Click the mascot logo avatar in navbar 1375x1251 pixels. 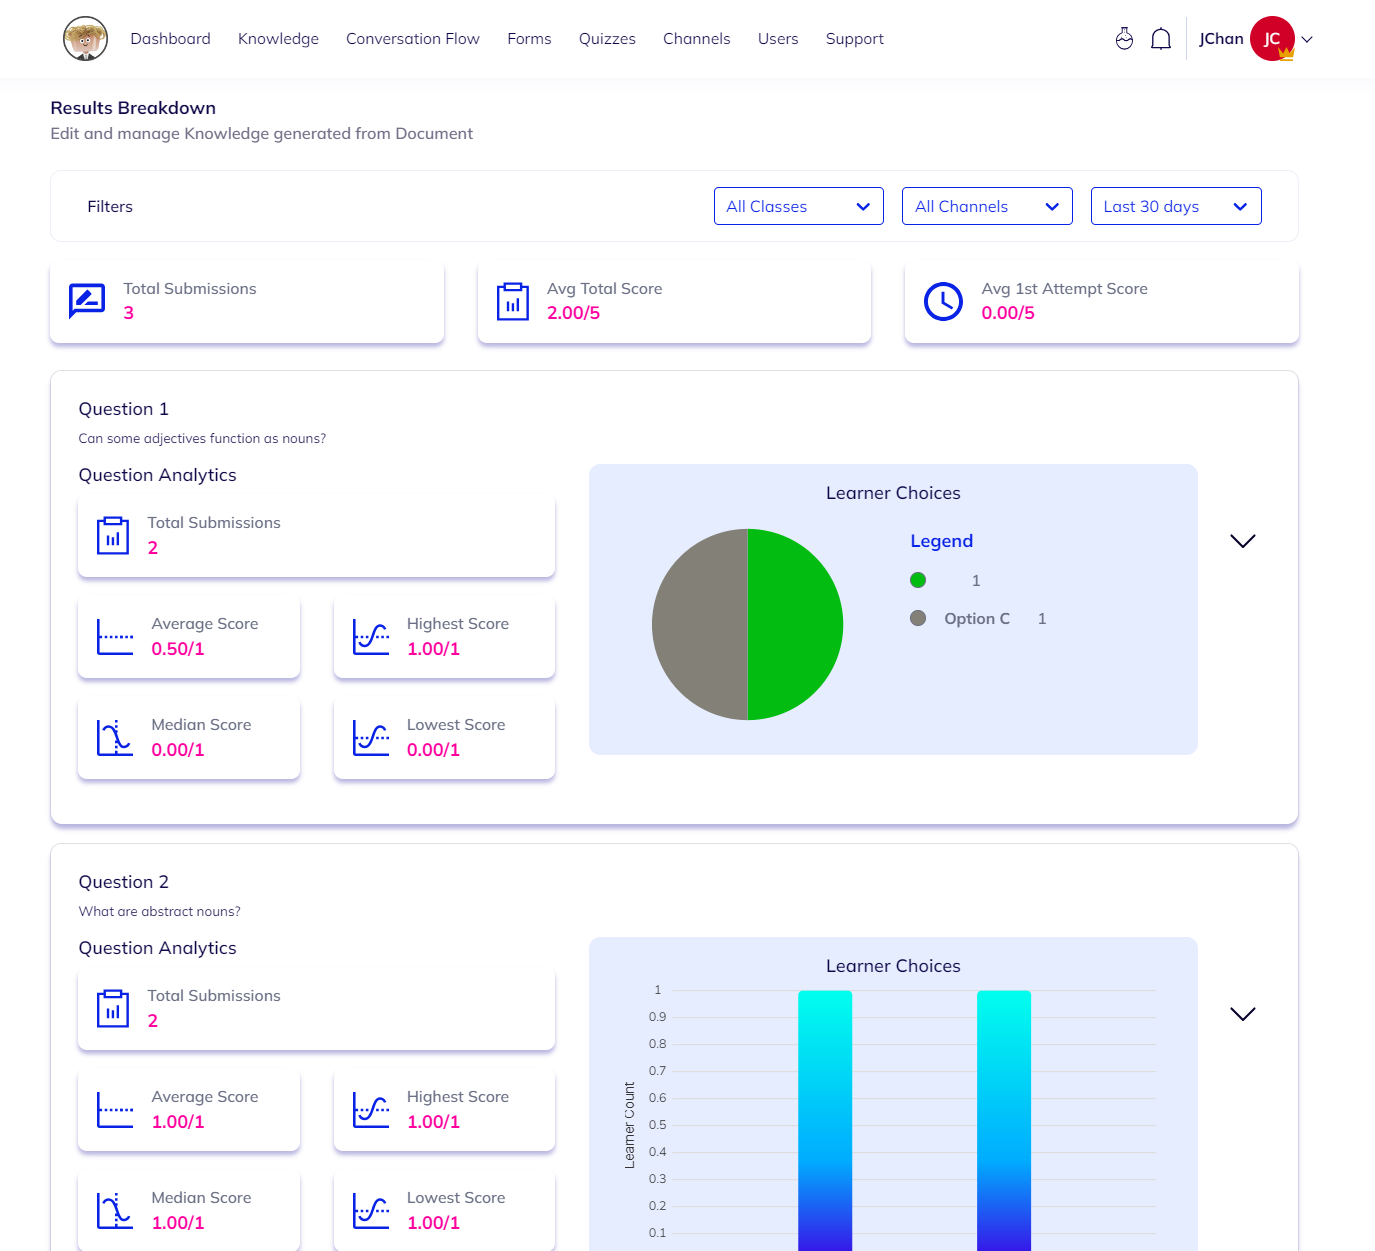(x=85, y=39)
